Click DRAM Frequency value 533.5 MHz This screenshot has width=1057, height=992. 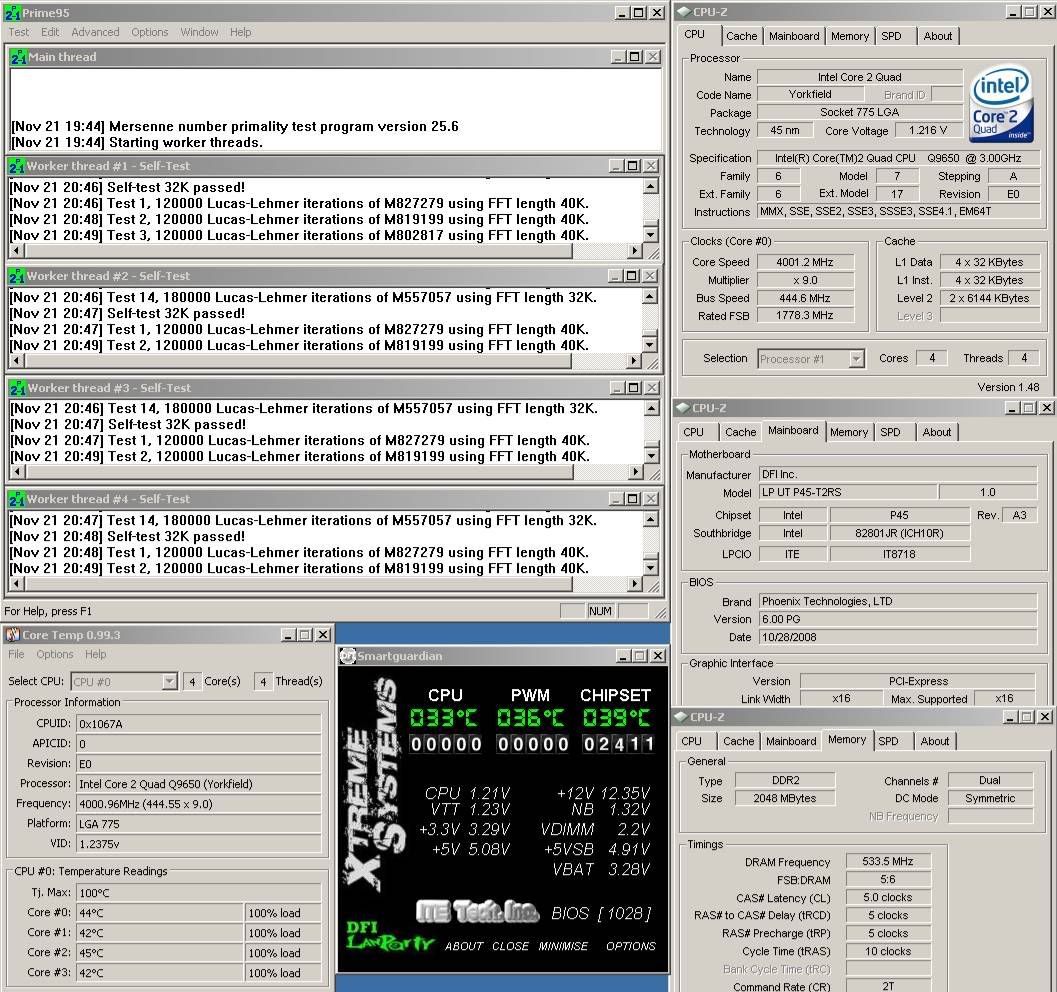(x=888, y=861)
